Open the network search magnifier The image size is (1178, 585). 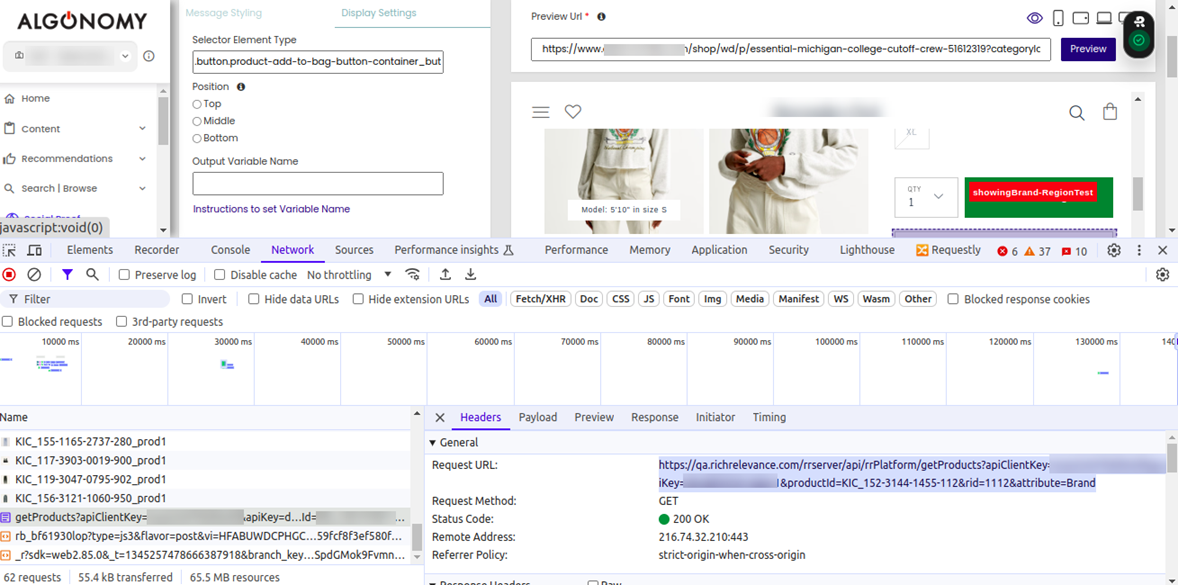pos(92,274)
